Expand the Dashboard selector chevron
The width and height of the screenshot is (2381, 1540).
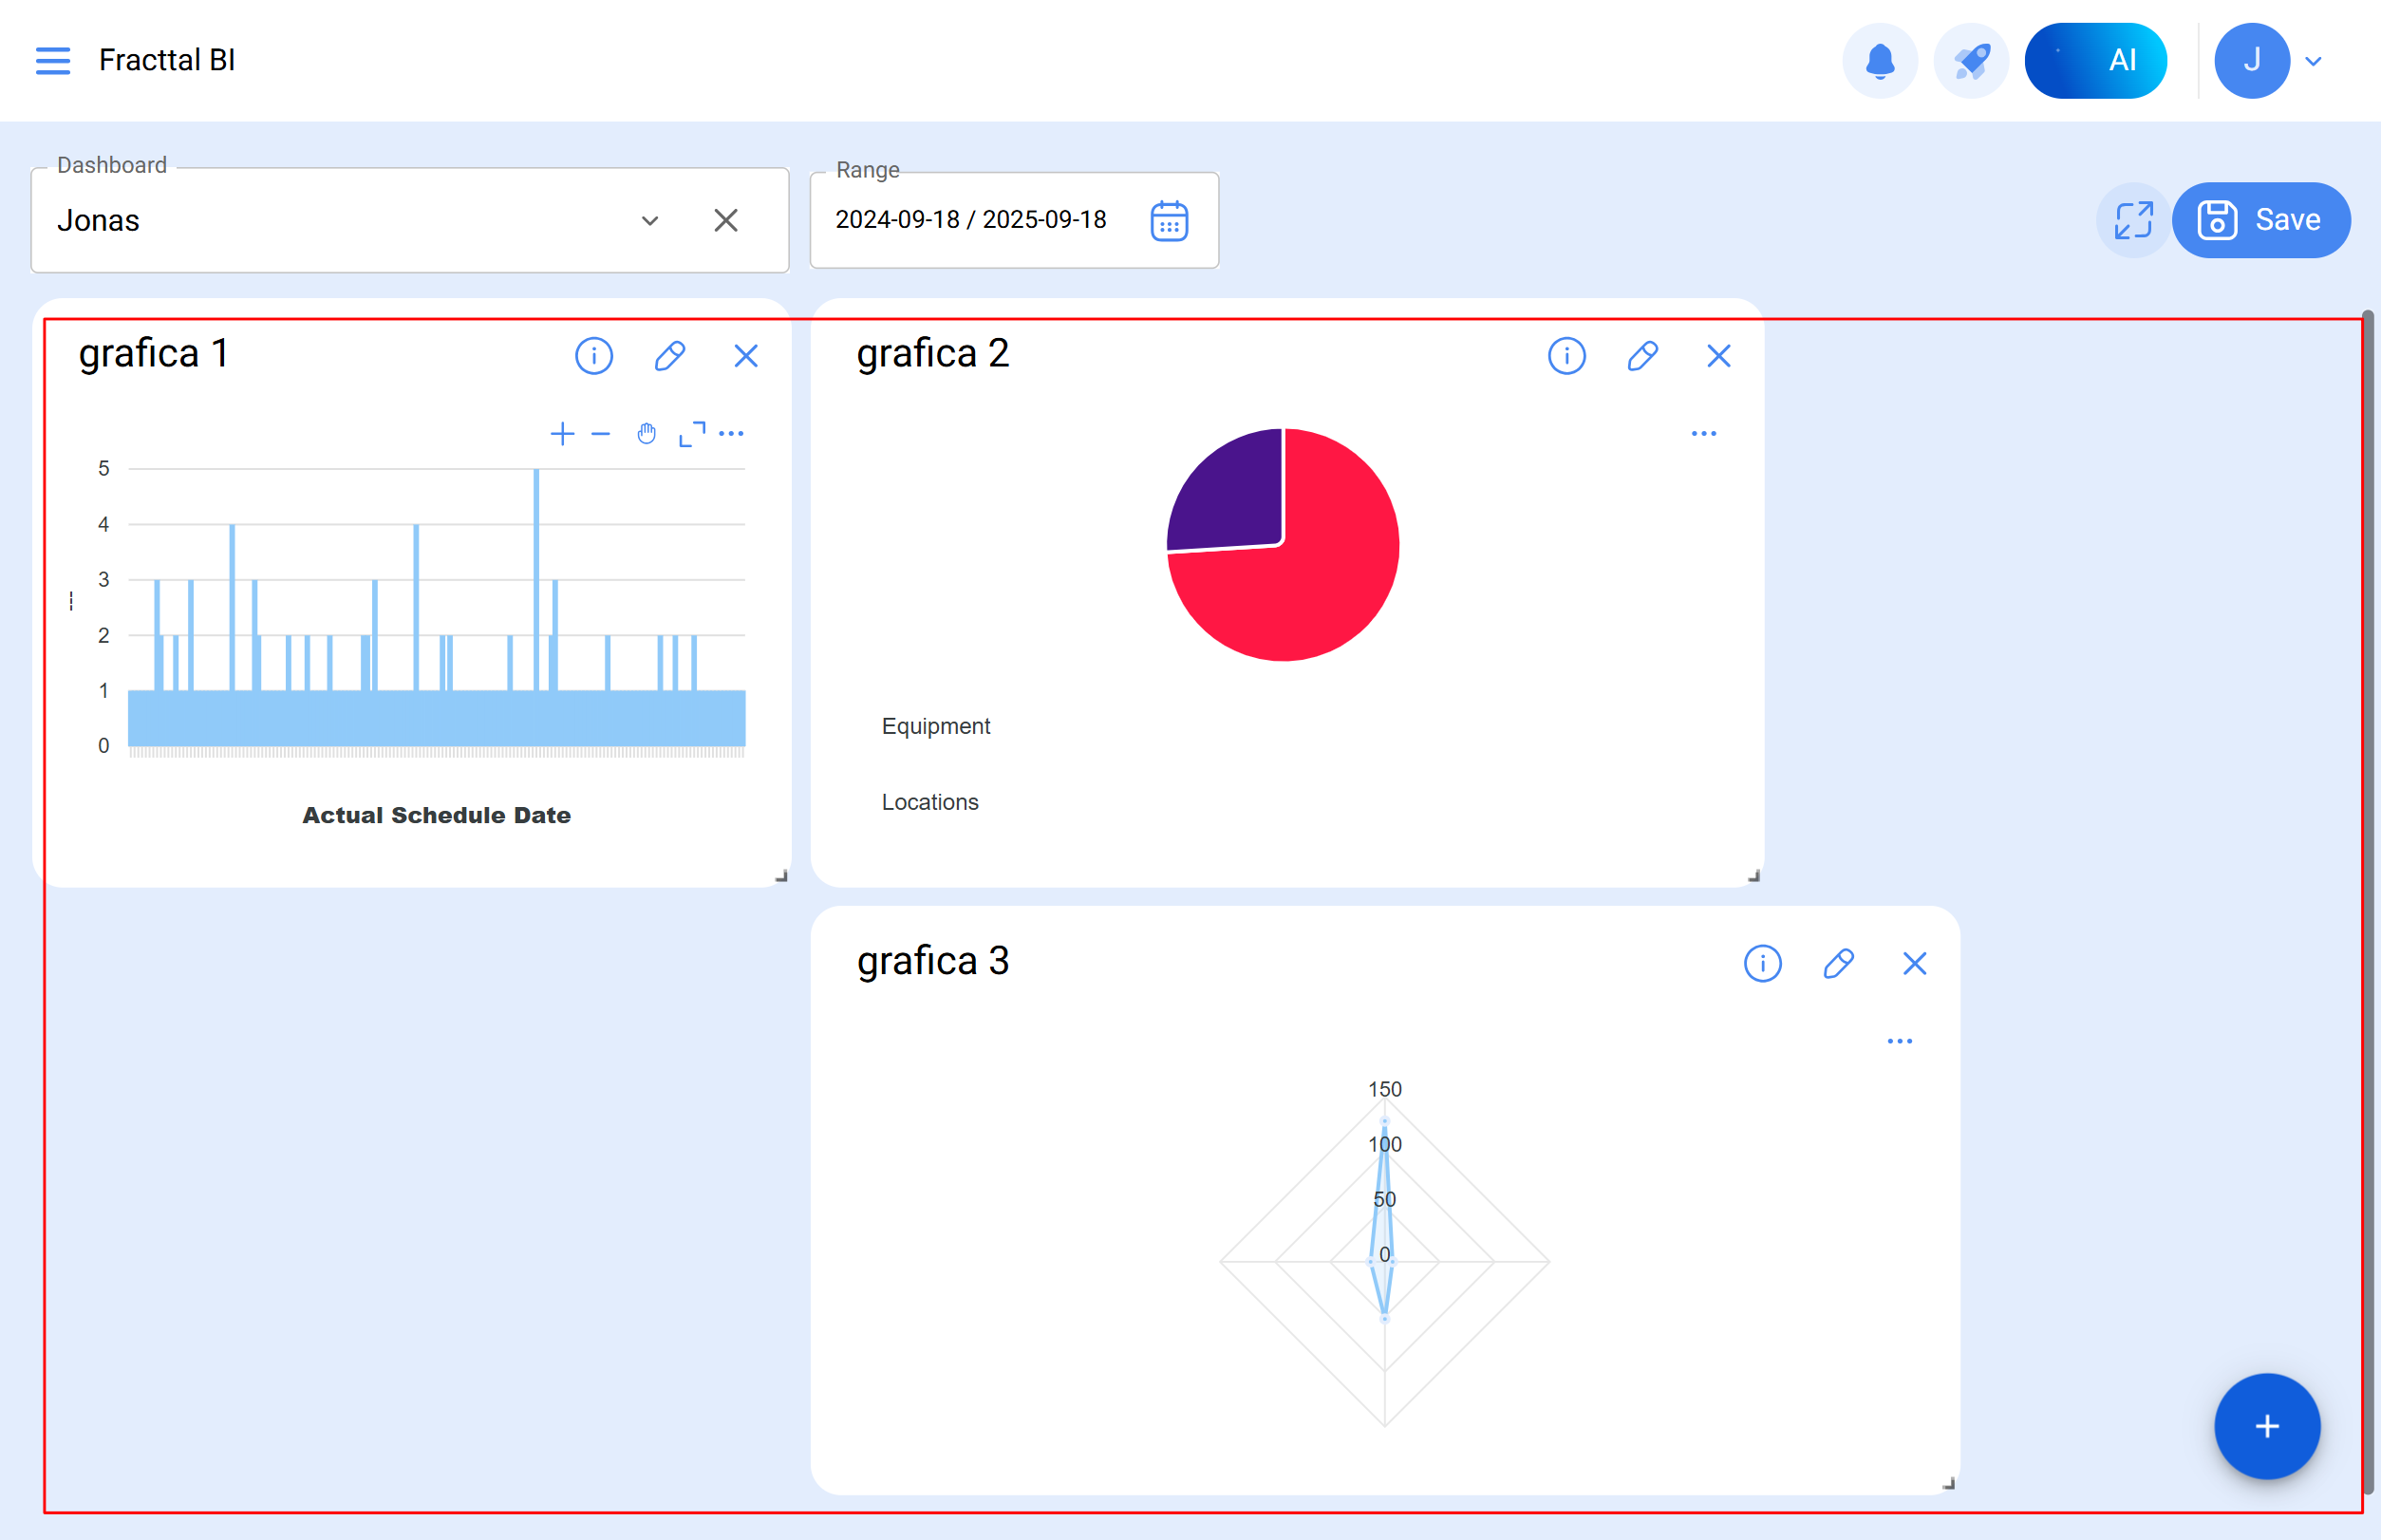650,221
